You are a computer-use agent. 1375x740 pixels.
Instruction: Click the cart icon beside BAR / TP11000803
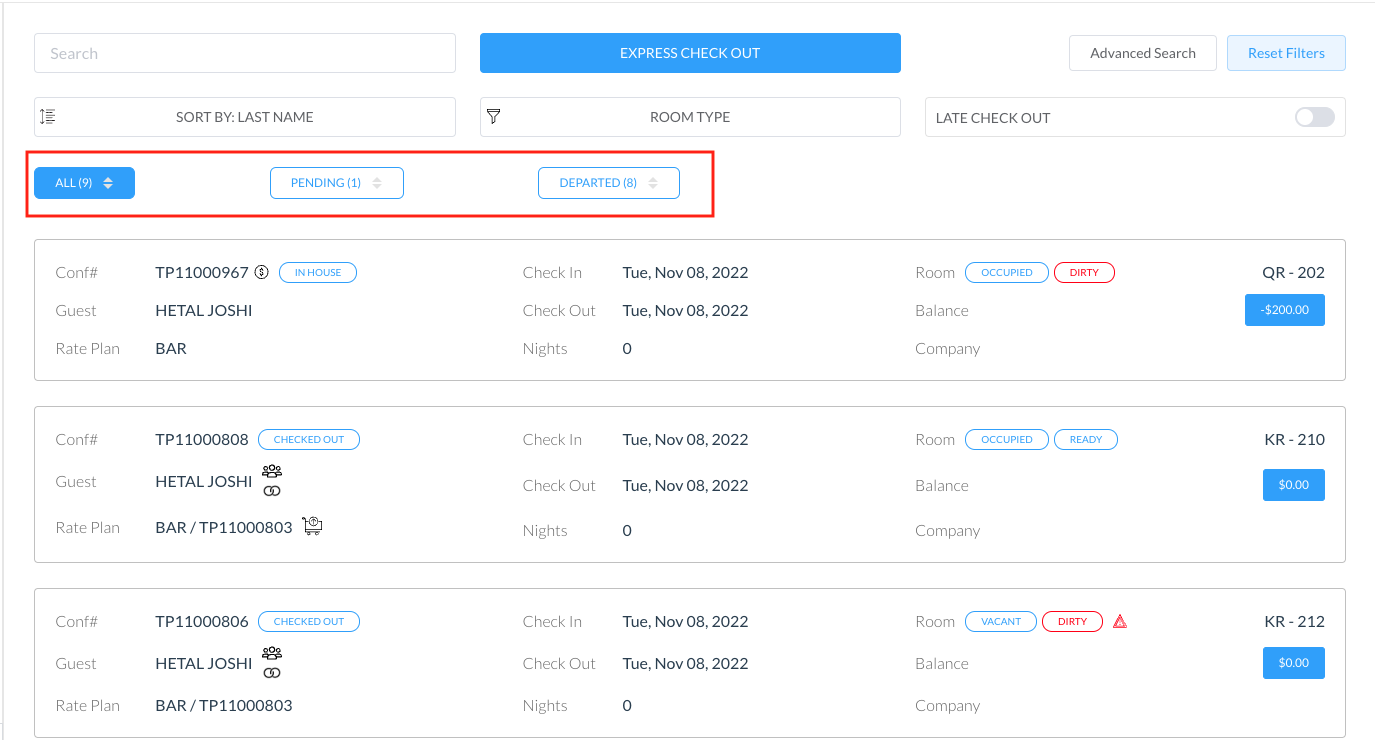(x=313, y=526)
